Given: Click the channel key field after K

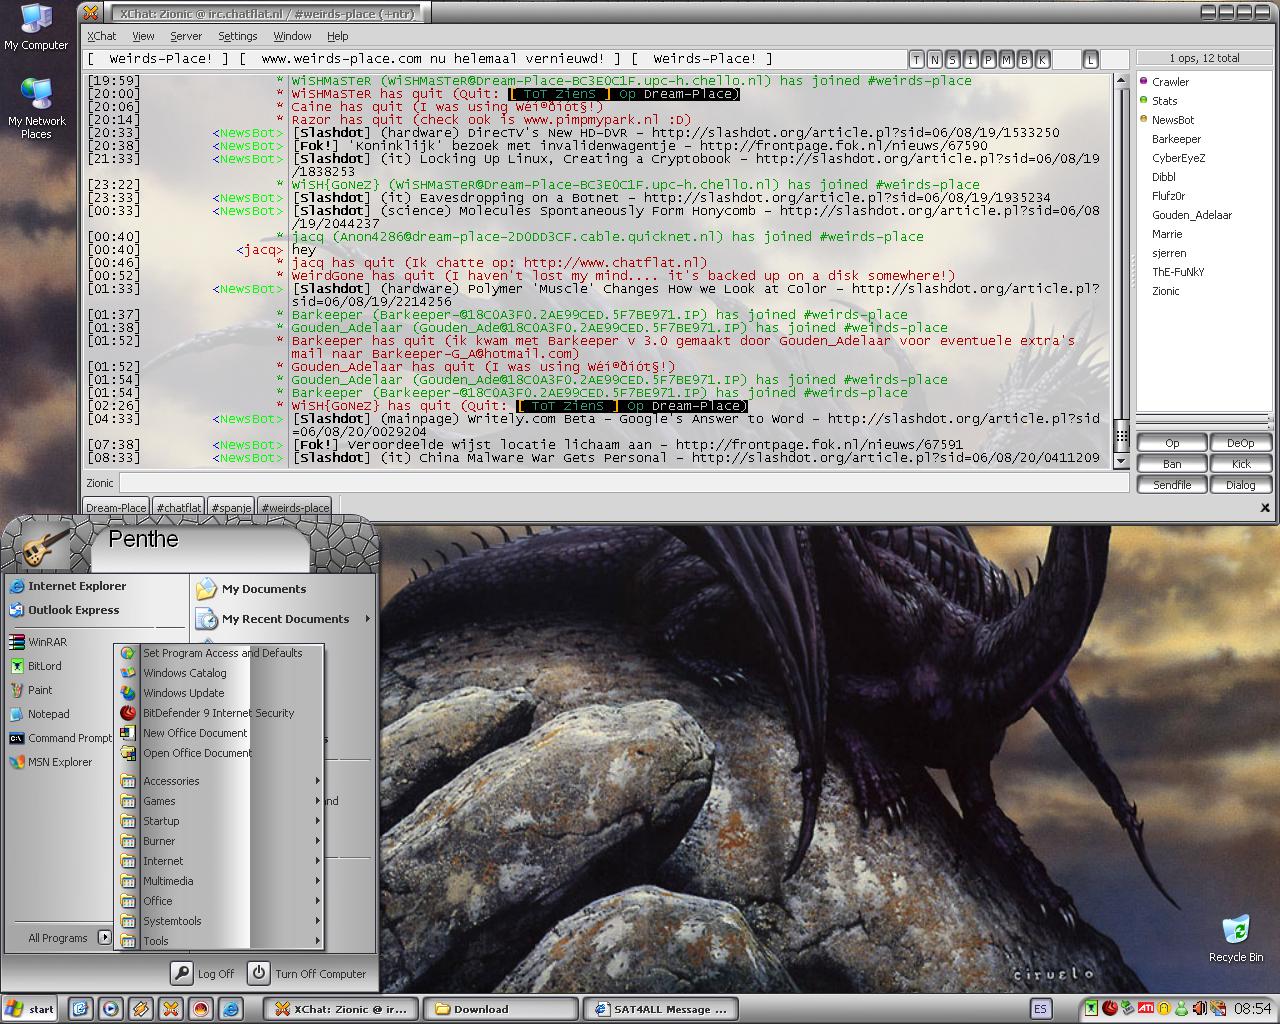Looking at the screenshot, I should pyautogui.click(x=1066, y=59).
